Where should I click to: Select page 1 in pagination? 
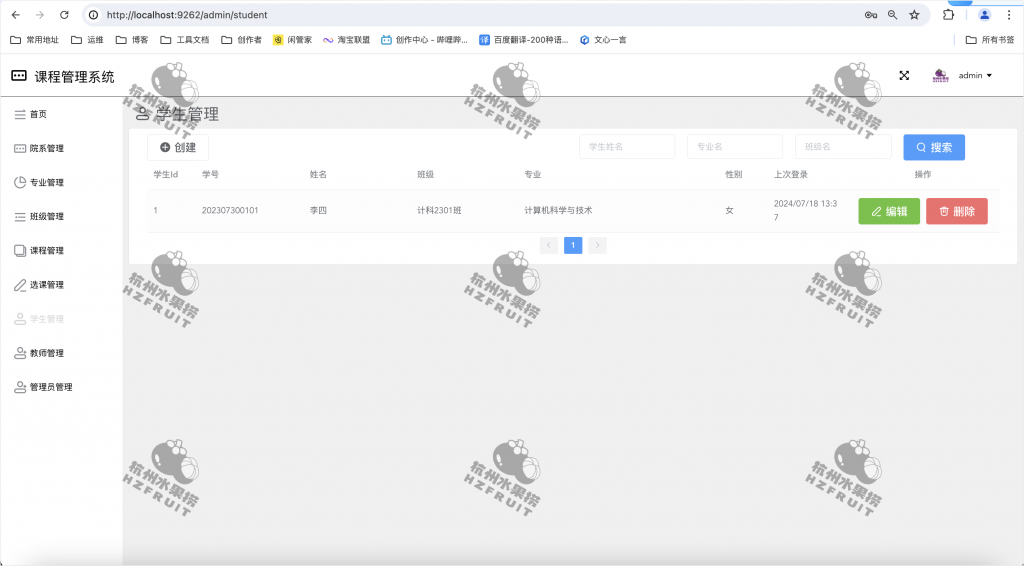(573, 245)
